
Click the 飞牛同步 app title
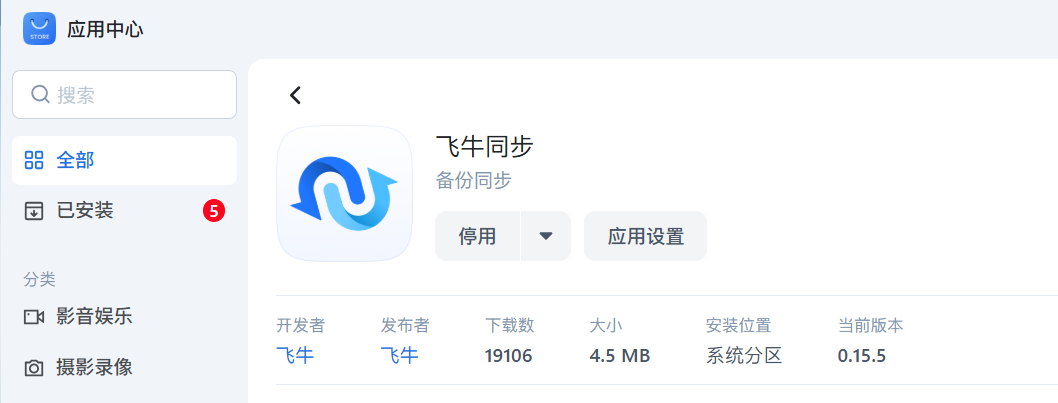(484, 146)
